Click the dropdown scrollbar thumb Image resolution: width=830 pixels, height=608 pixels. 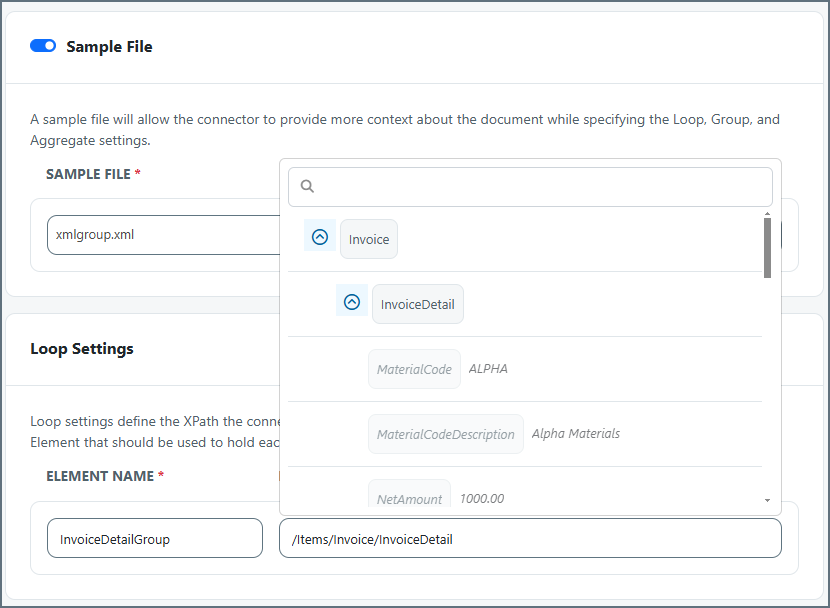[x=767, y=247]
